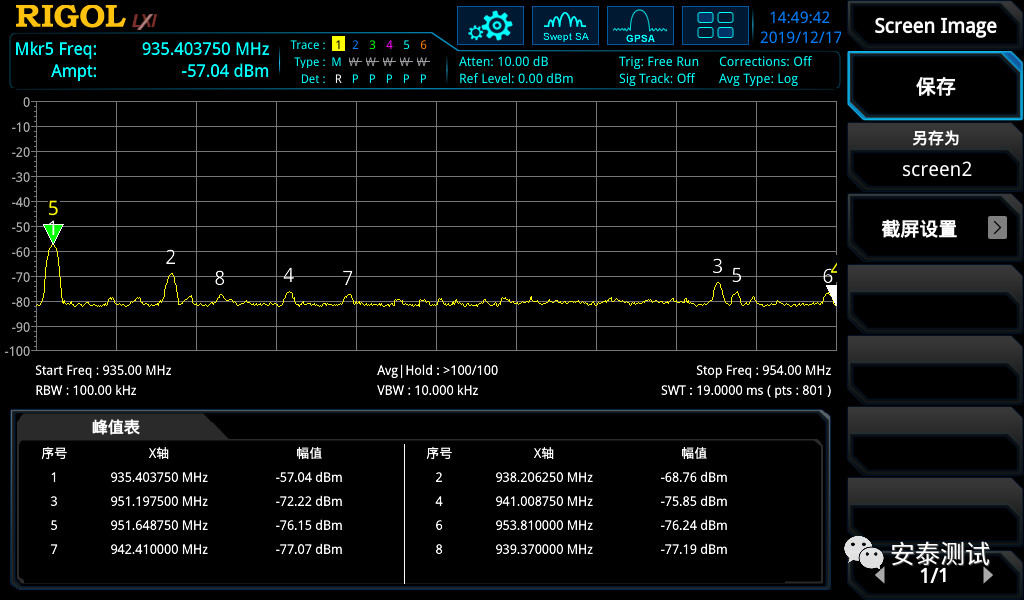
Task: Click the 保存 save button
Action: (x=935, y=86)
